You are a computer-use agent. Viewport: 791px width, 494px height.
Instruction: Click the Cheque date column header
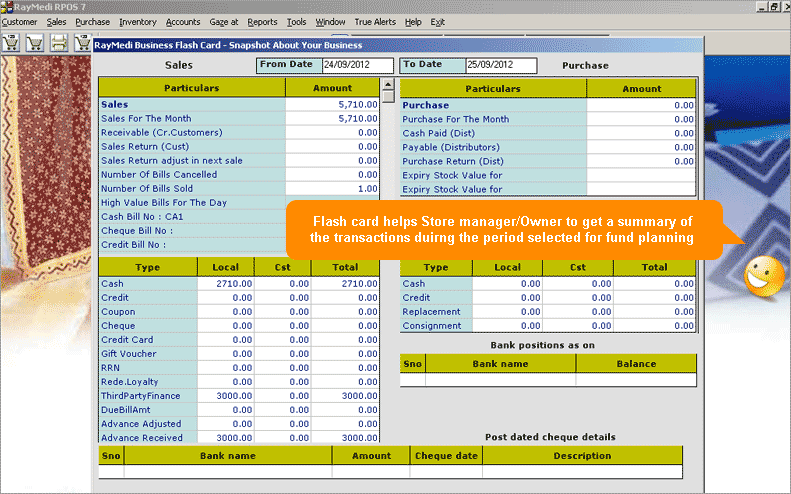click(x=446, y=456)
